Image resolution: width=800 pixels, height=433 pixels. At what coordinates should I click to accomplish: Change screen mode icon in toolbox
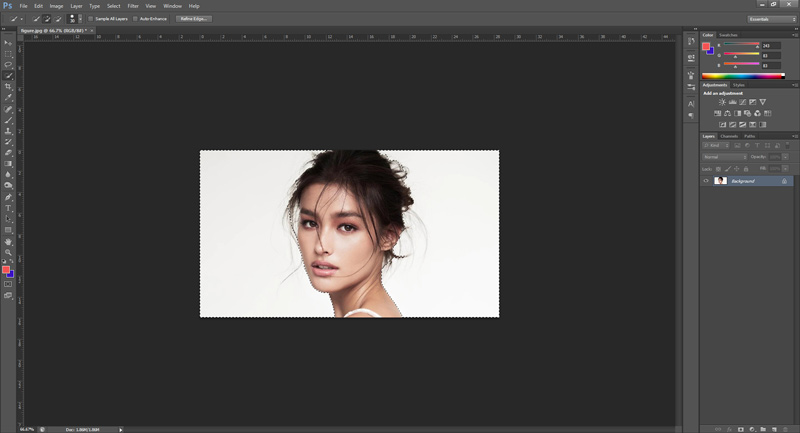[x=8, y=295]
